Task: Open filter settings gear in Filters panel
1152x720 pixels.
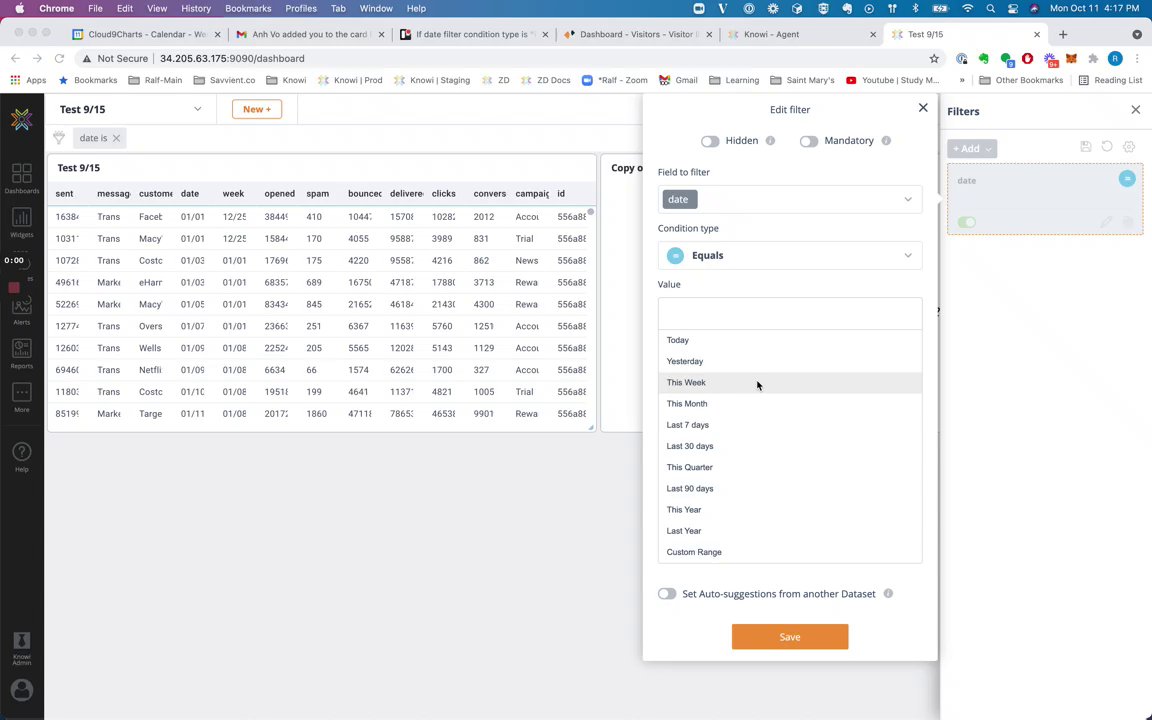Action: point(1129,147)
